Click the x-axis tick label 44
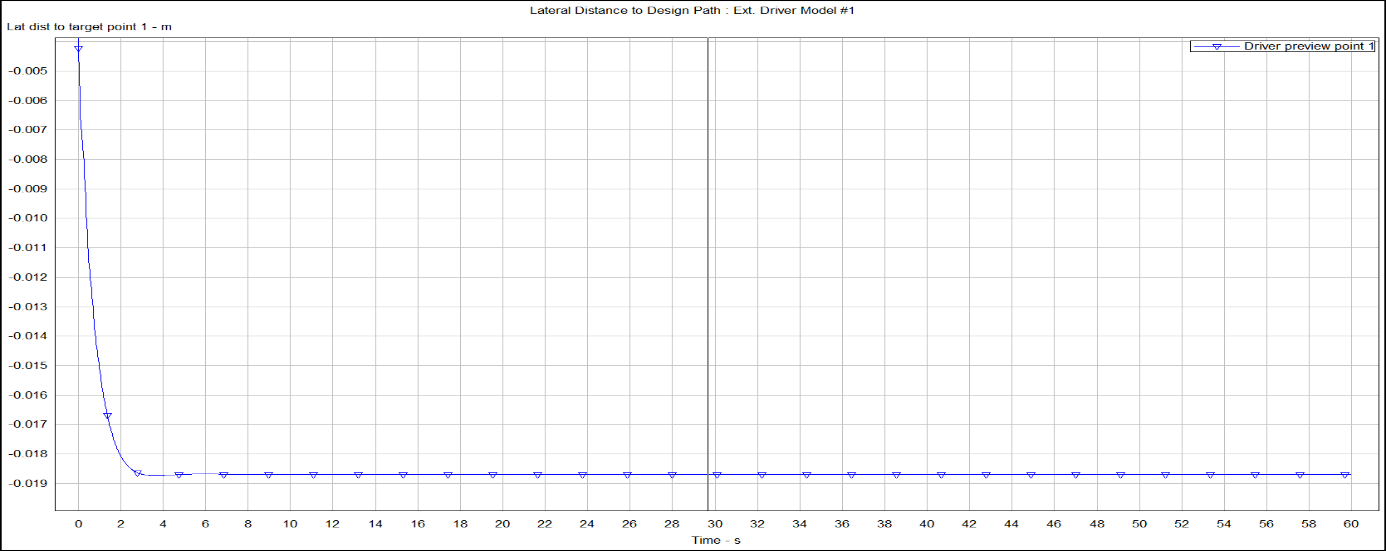This screenshot has width=1386, height=551. pyautogui.click(x=1011, y=523)
